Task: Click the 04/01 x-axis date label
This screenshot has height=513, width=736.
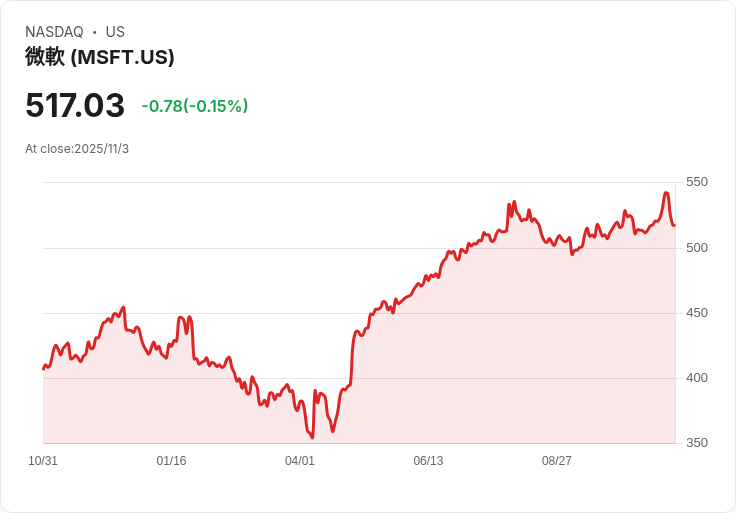Action: pyautogui.click(x=299, y=460)
